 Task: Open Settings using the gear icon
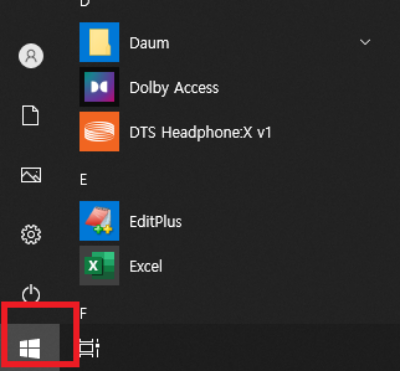(x=31, y=235)
